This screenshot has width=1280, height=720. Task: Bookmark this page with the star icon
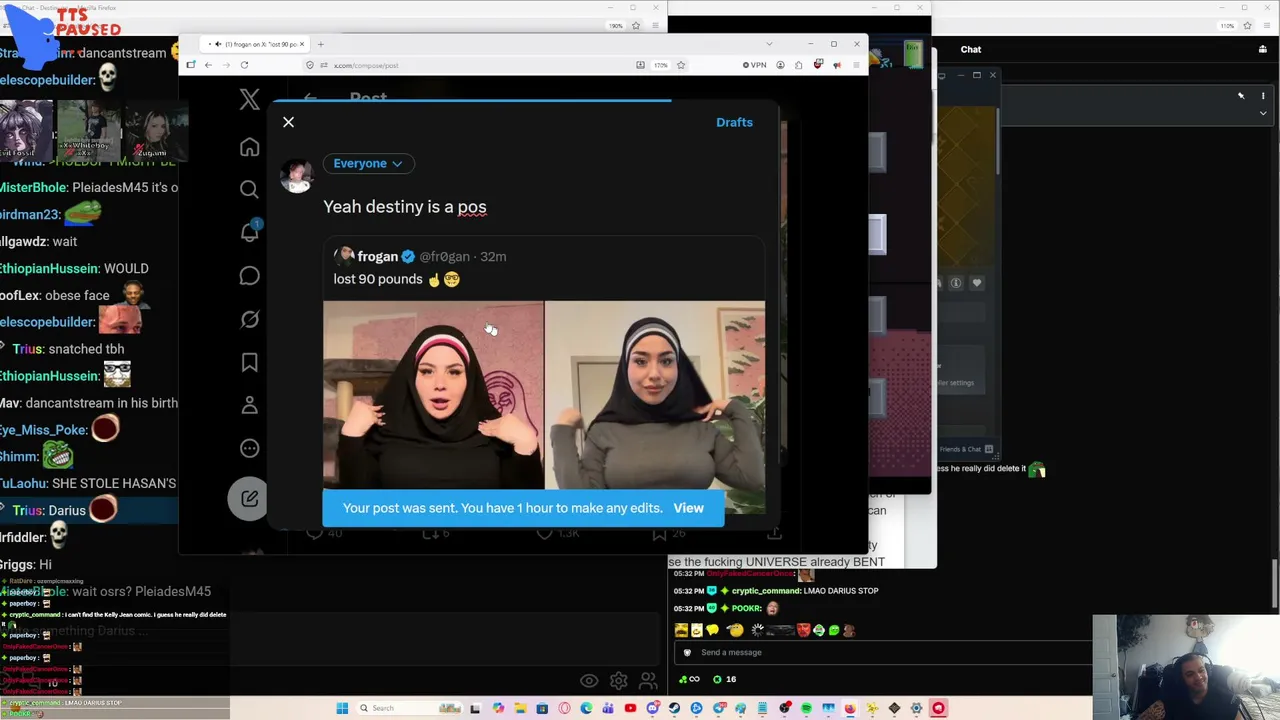pos(681,65)
